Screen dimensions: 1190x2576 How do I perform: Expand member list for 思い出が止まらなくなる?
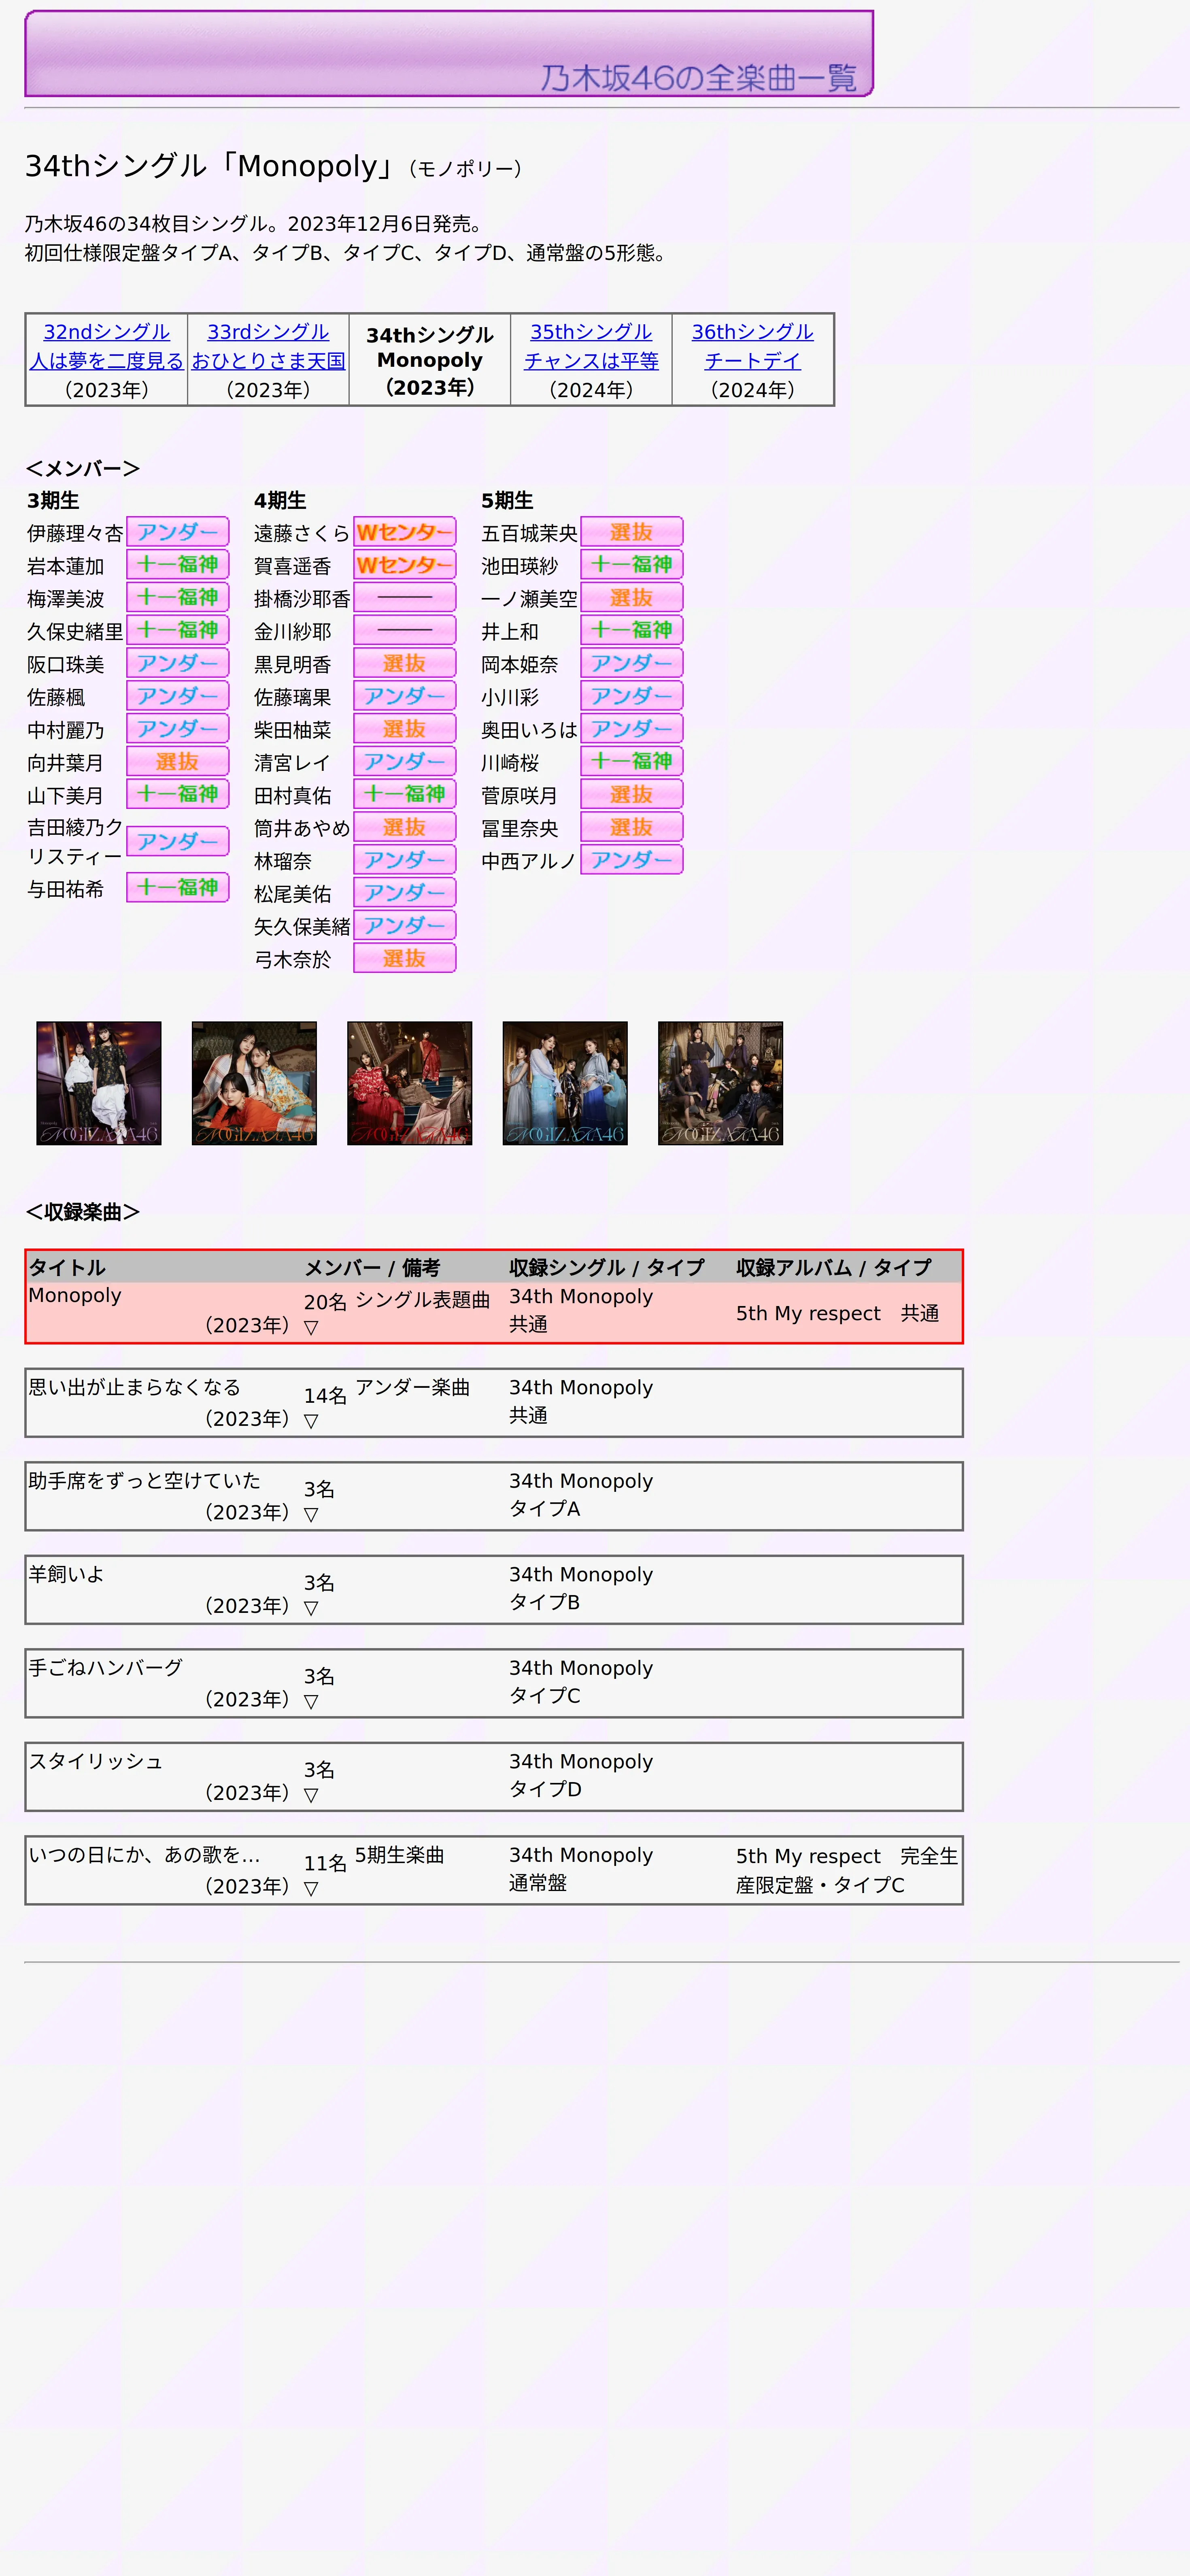pos(311,1421)
